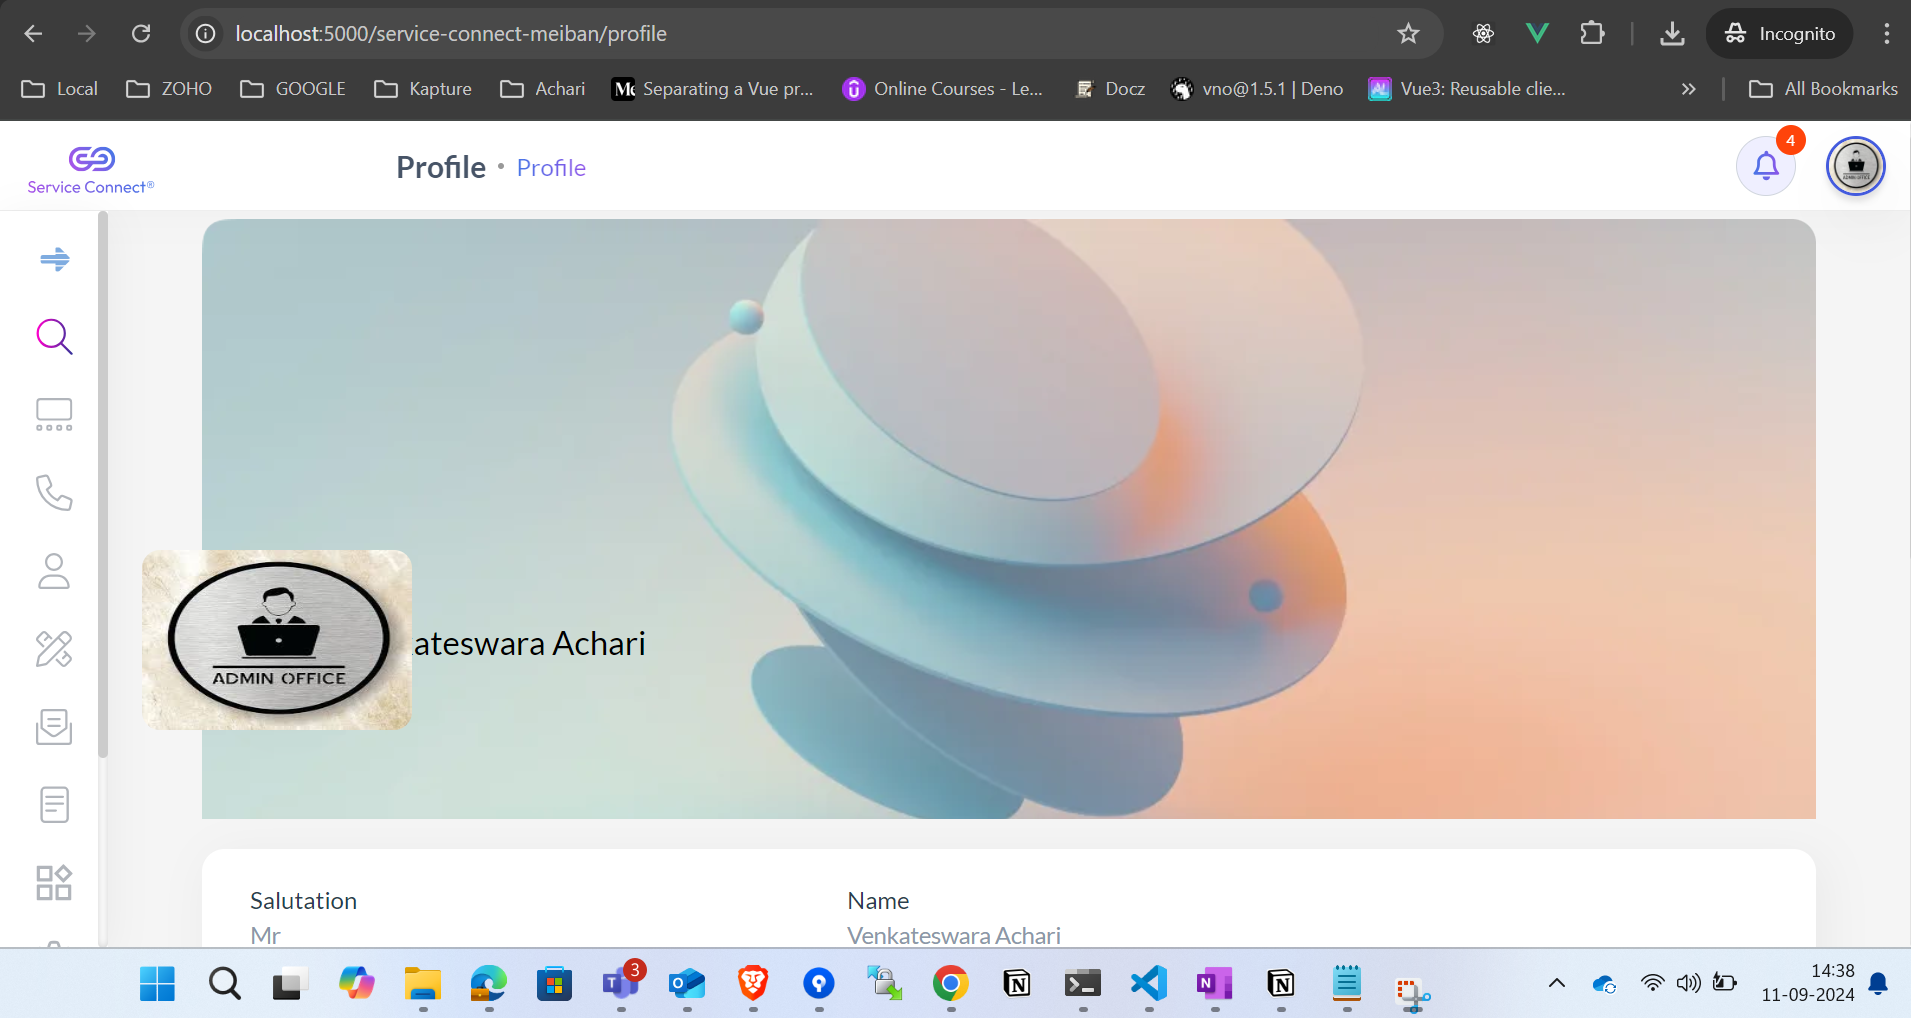Viewport: 1911px width, 1018px height.
Task: Click the phone icon in sidebar
Action: (54, 493)
